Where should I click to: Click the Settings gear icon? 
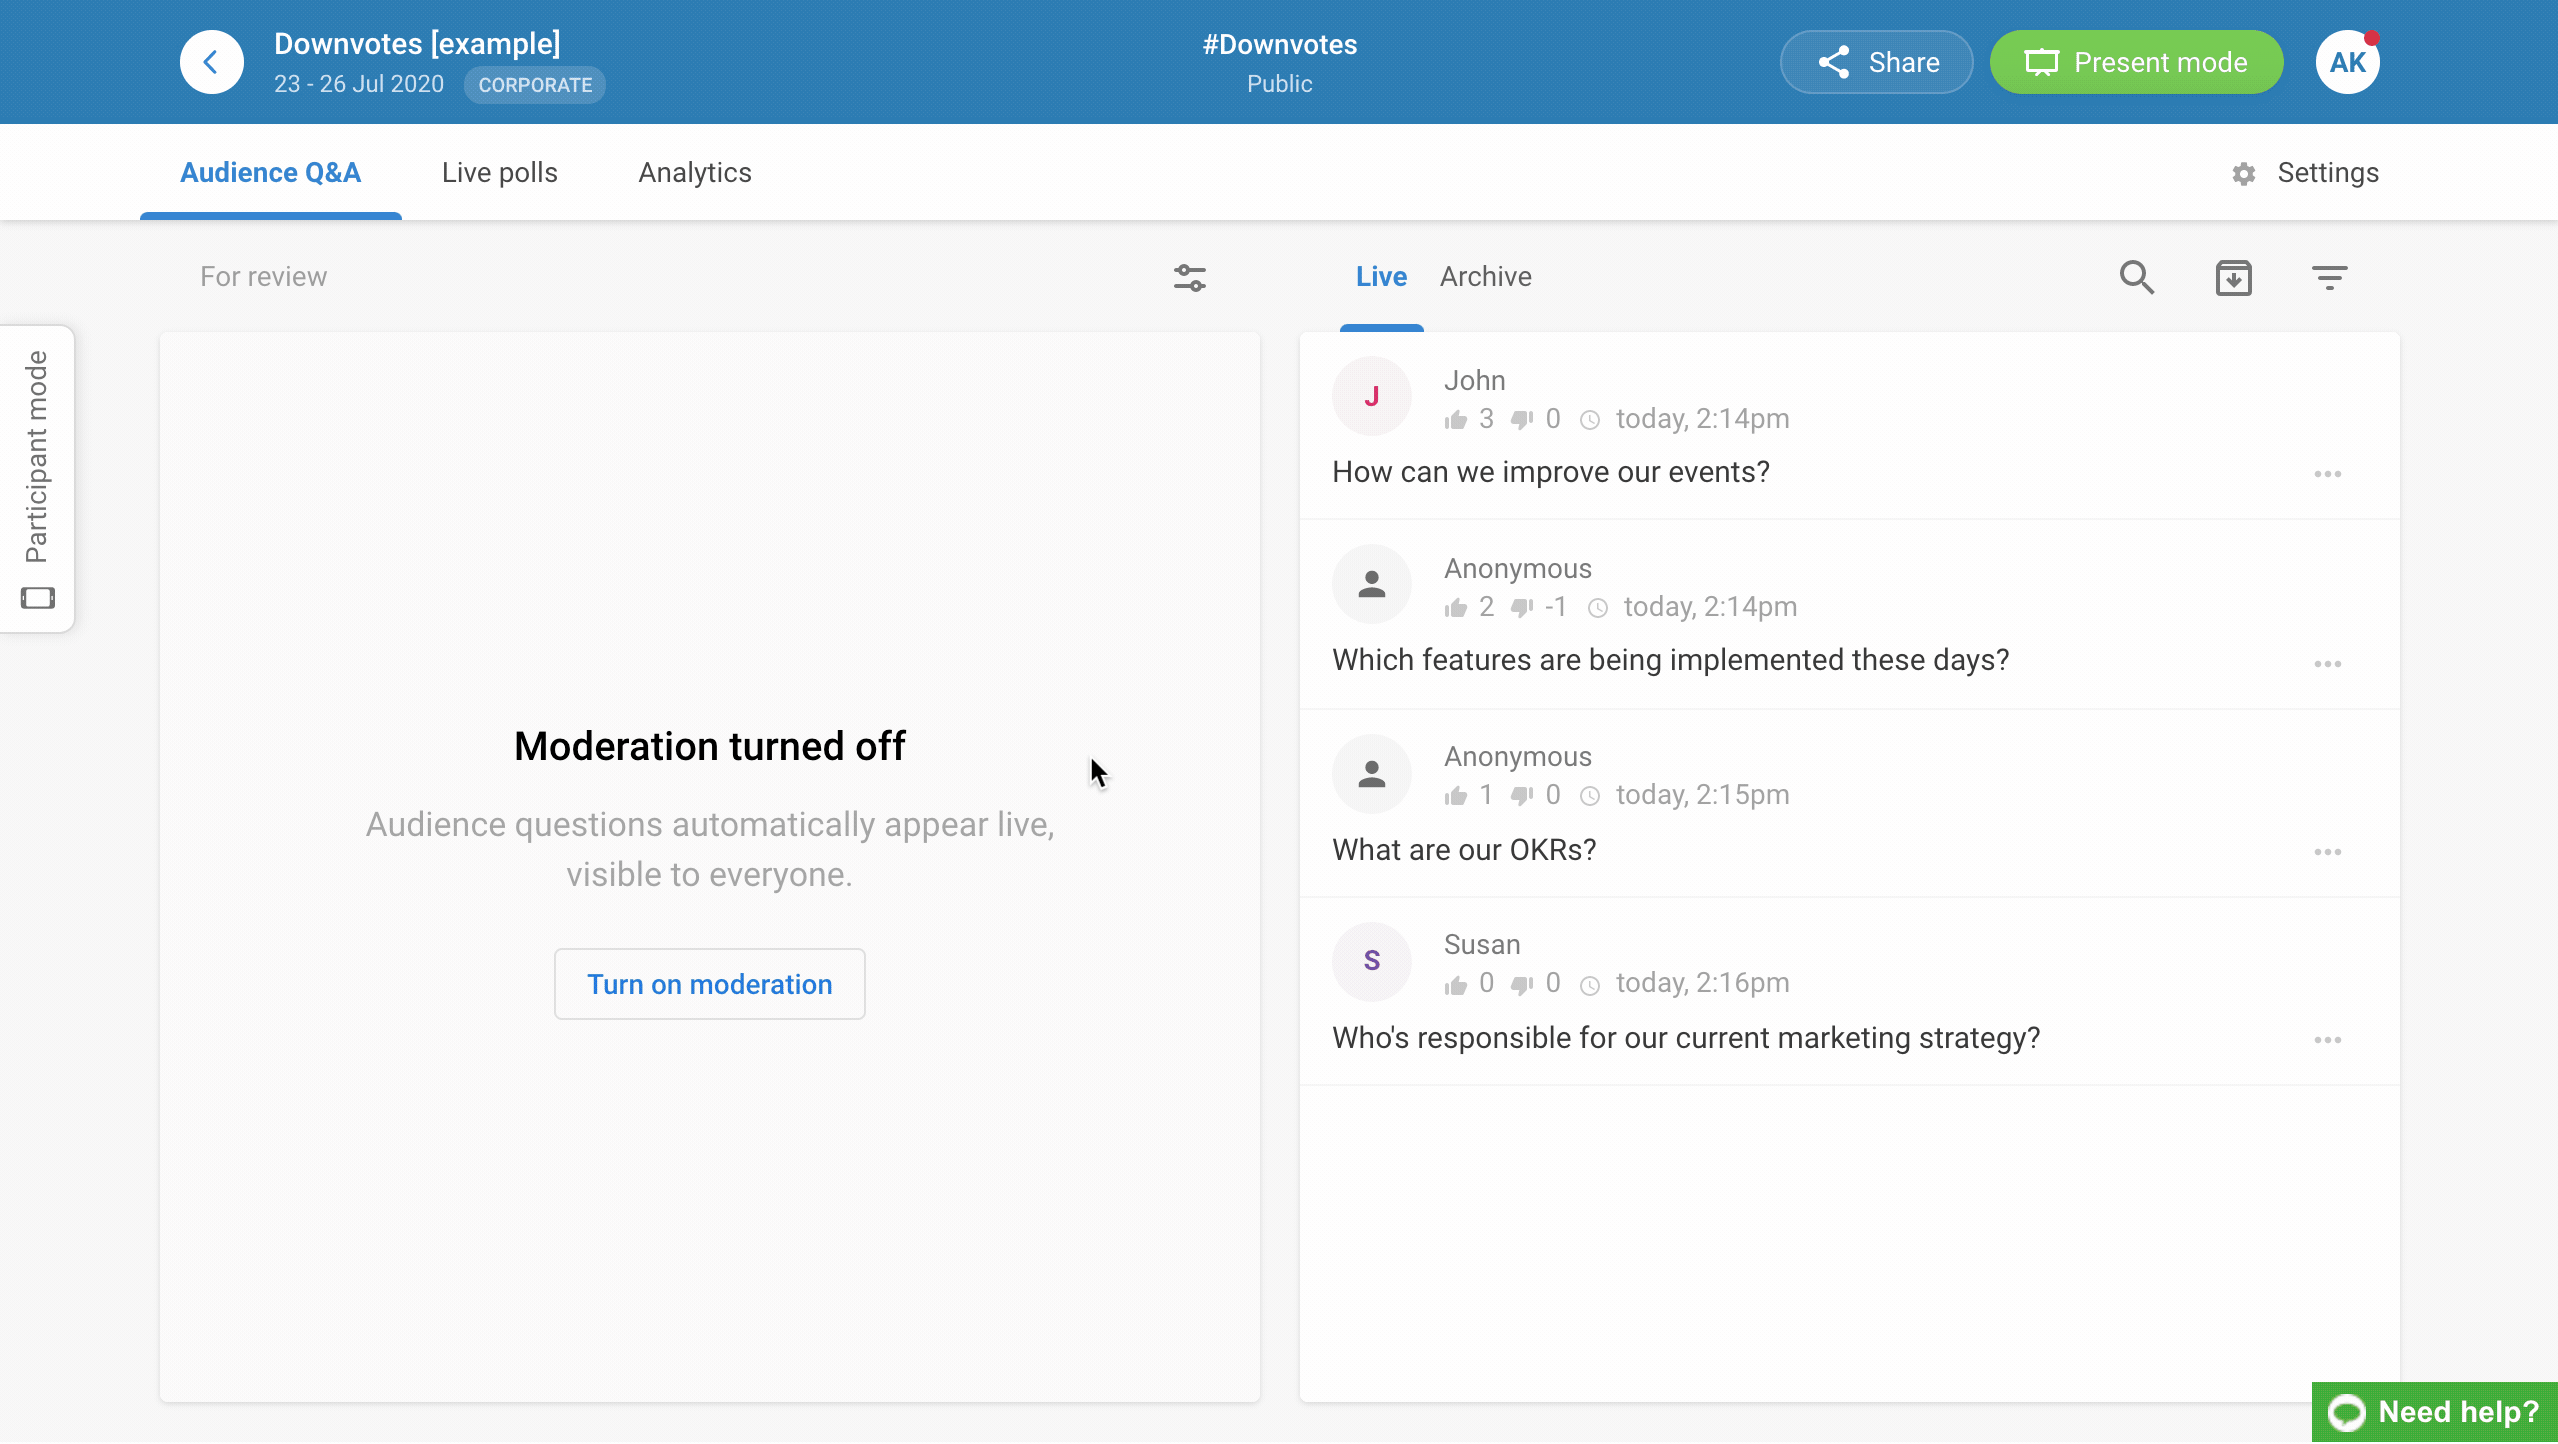2244,174
